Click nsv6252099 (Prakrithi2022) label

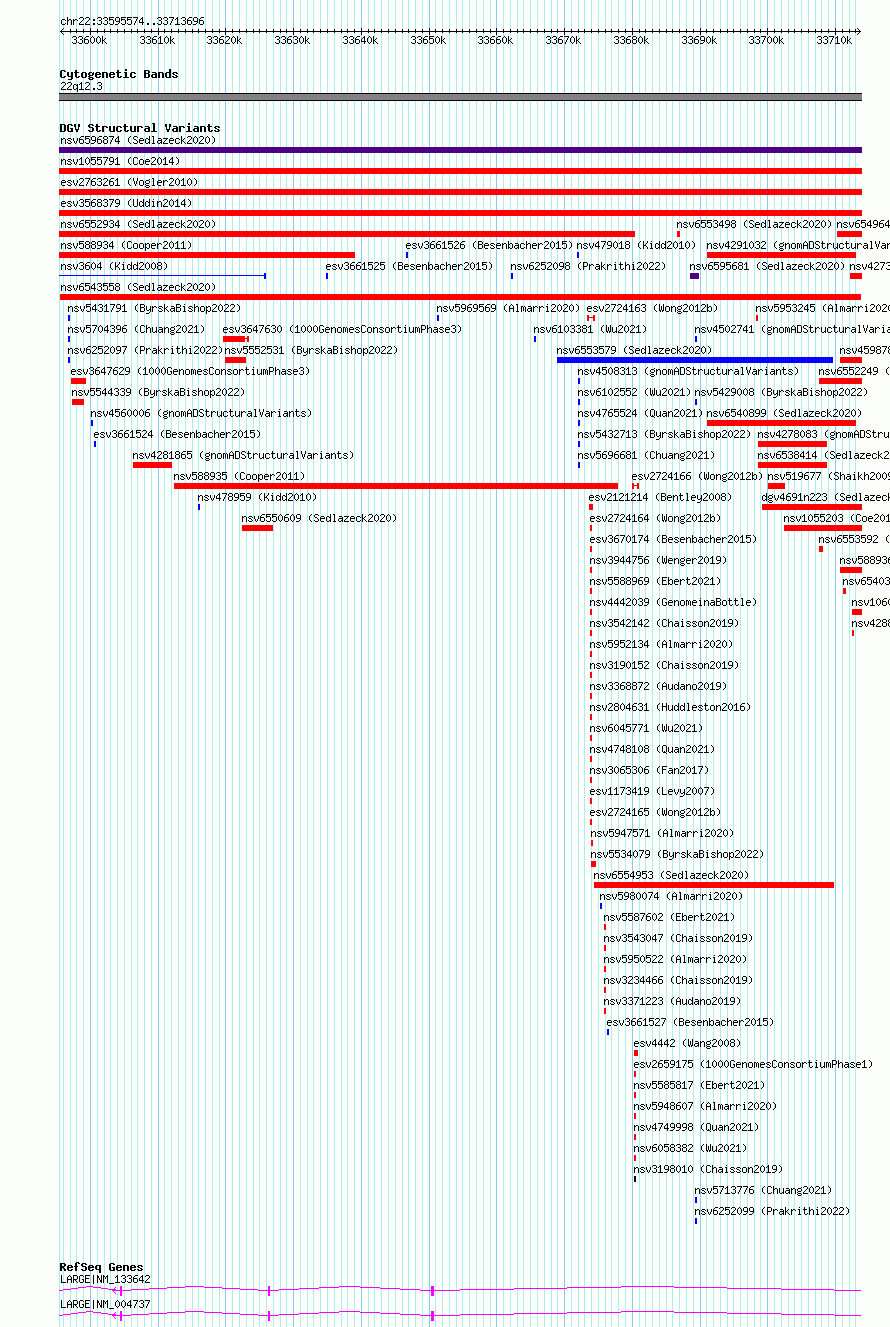pos(772,1211)
